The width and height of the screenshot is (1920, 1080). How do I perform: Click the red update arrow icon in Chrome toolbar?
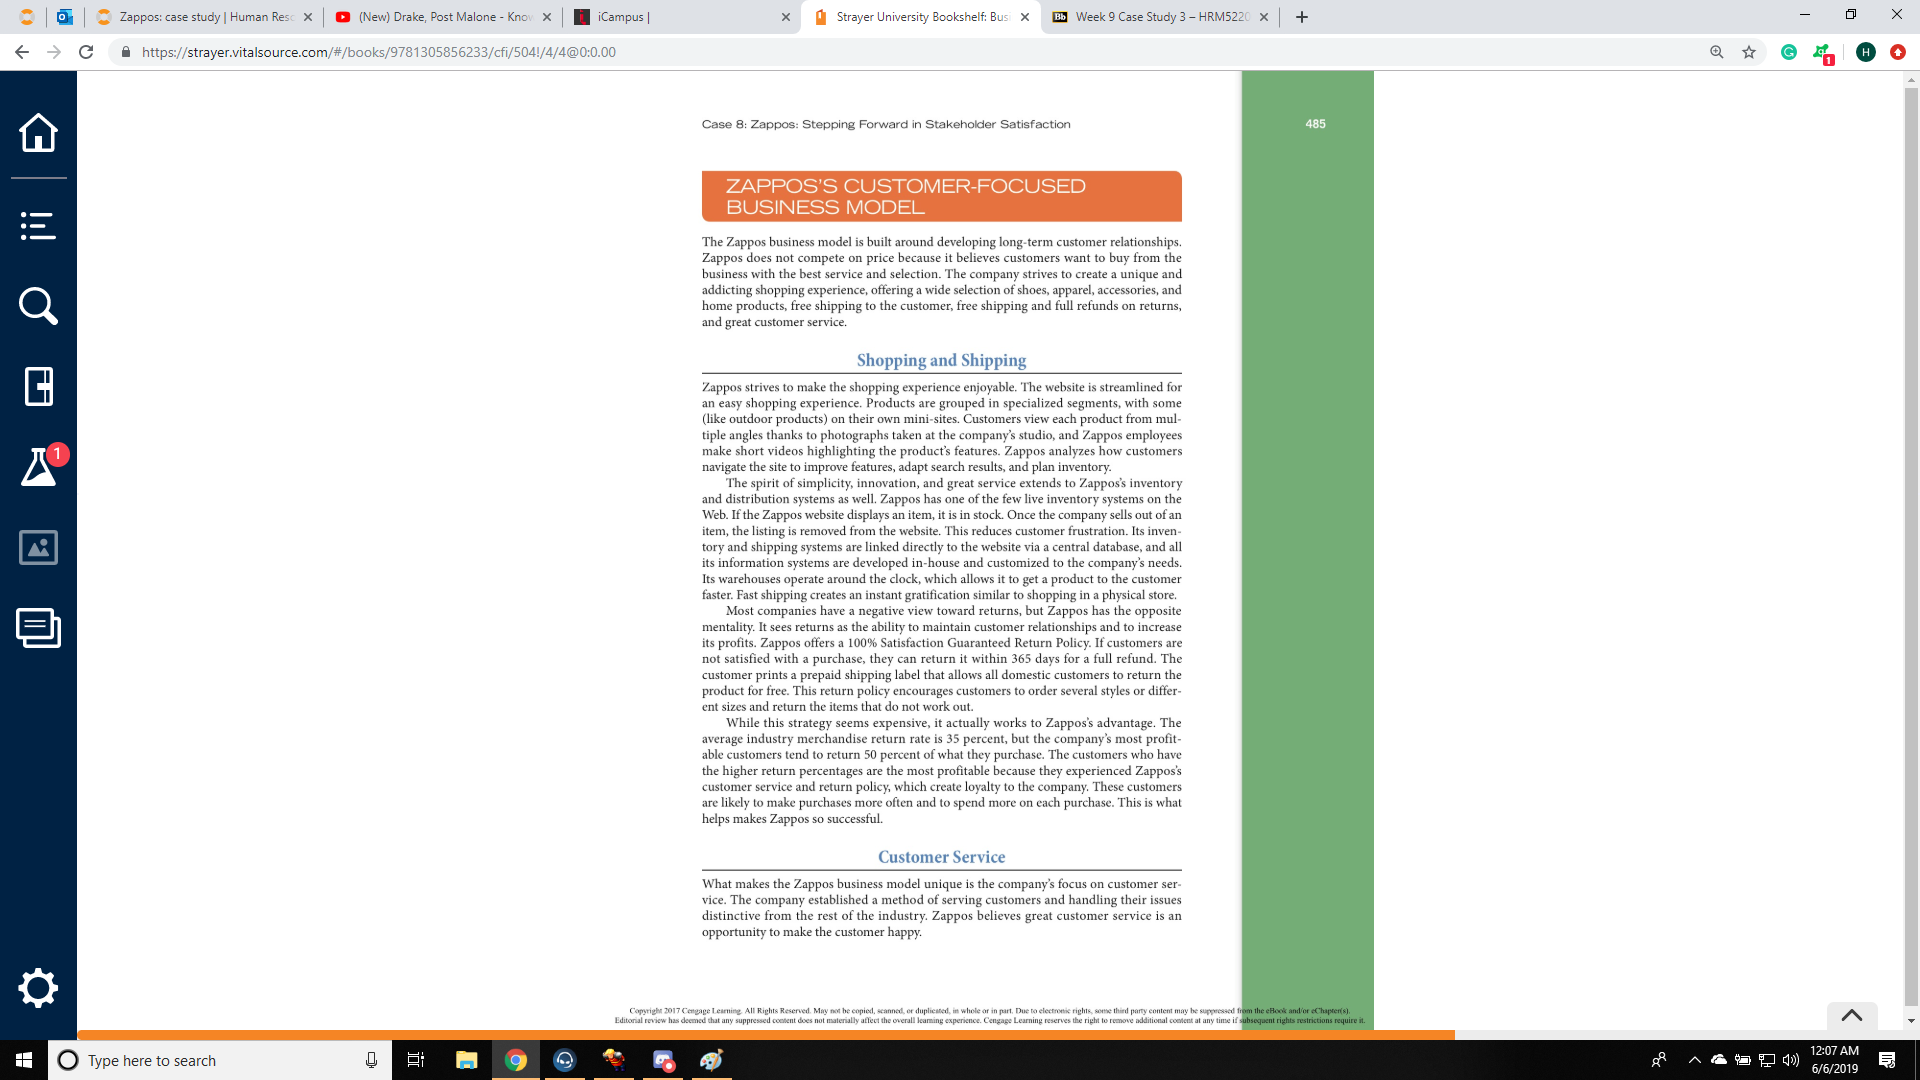(x=1898, y=52)
